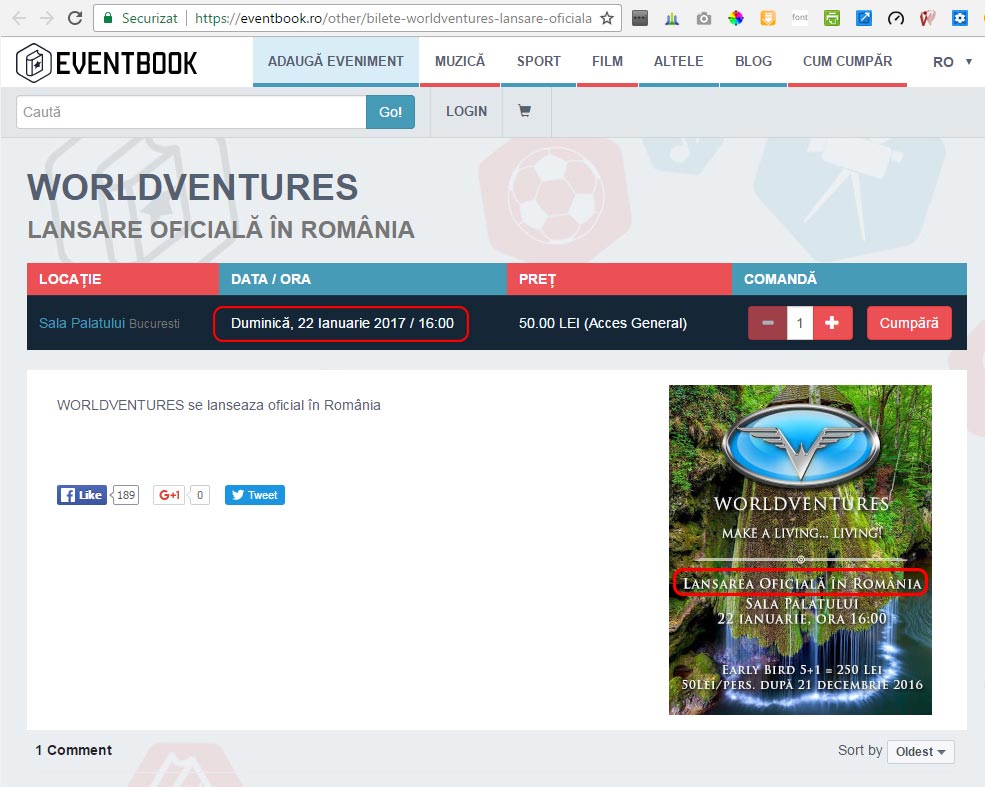The width and height of the screenshot is (985, 787).
Task: Click the LANSARE OFICIALĂ ÎN ROMÂNIA subtitle
Action: point(221,229)
